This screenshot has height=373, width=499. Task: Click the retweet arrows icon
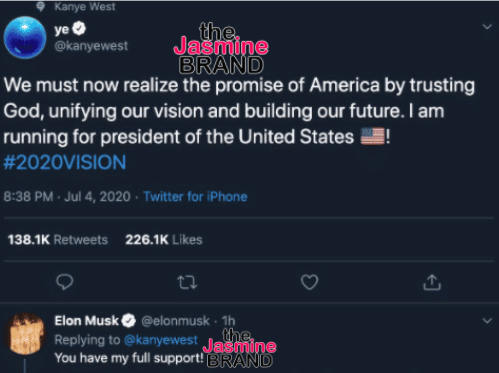pyautogui.click(x=187, y=282)
